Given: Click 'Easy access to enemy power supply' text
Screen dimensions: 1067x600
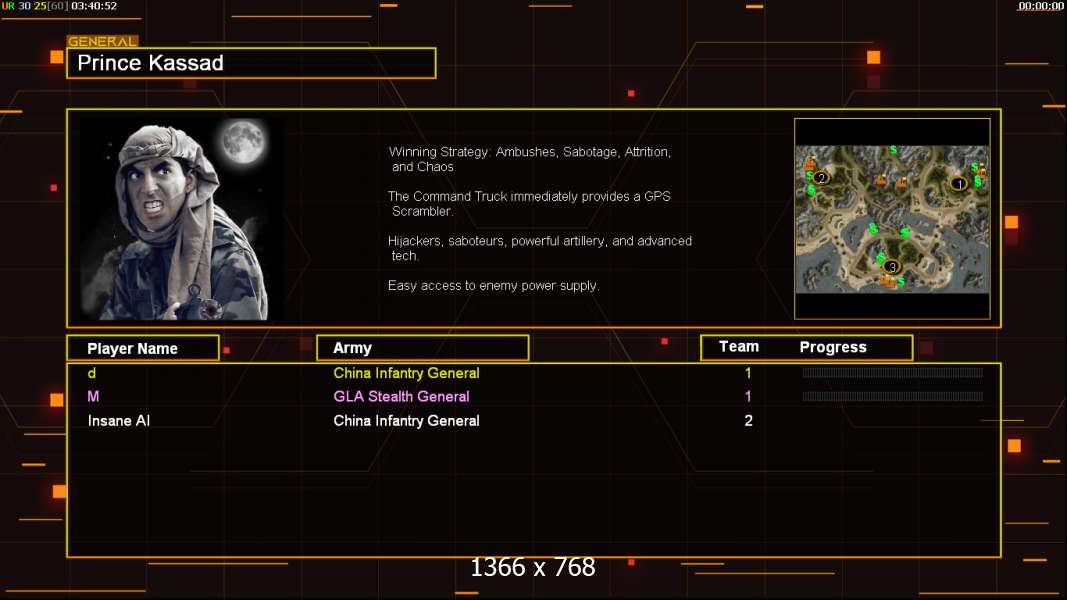Looking at the screenshot, I should coord(493,286).
